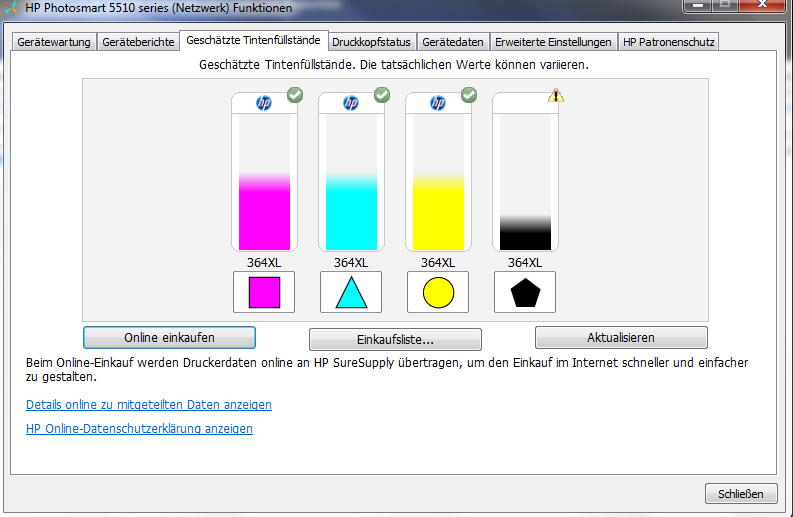
Task: Click the yellow circle cartridge icon
Action: 438,292
